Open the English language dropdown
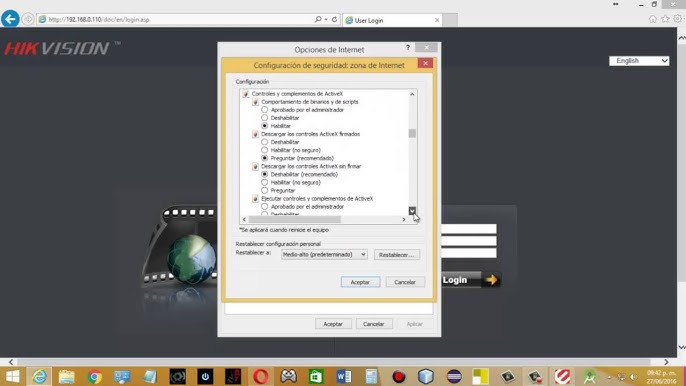 (x=639, y=61)
